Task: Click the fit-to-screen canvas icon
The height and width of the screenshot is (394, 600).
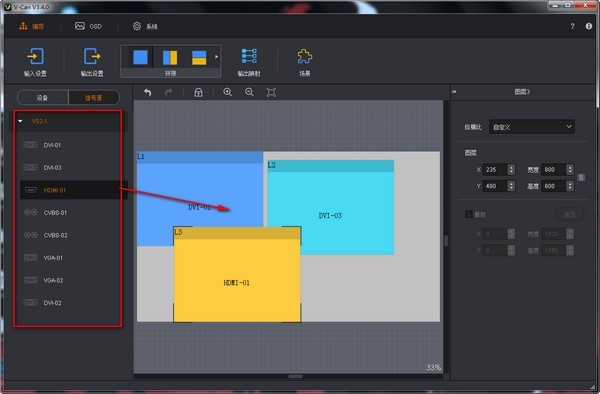Action: (x=271, y=92)
